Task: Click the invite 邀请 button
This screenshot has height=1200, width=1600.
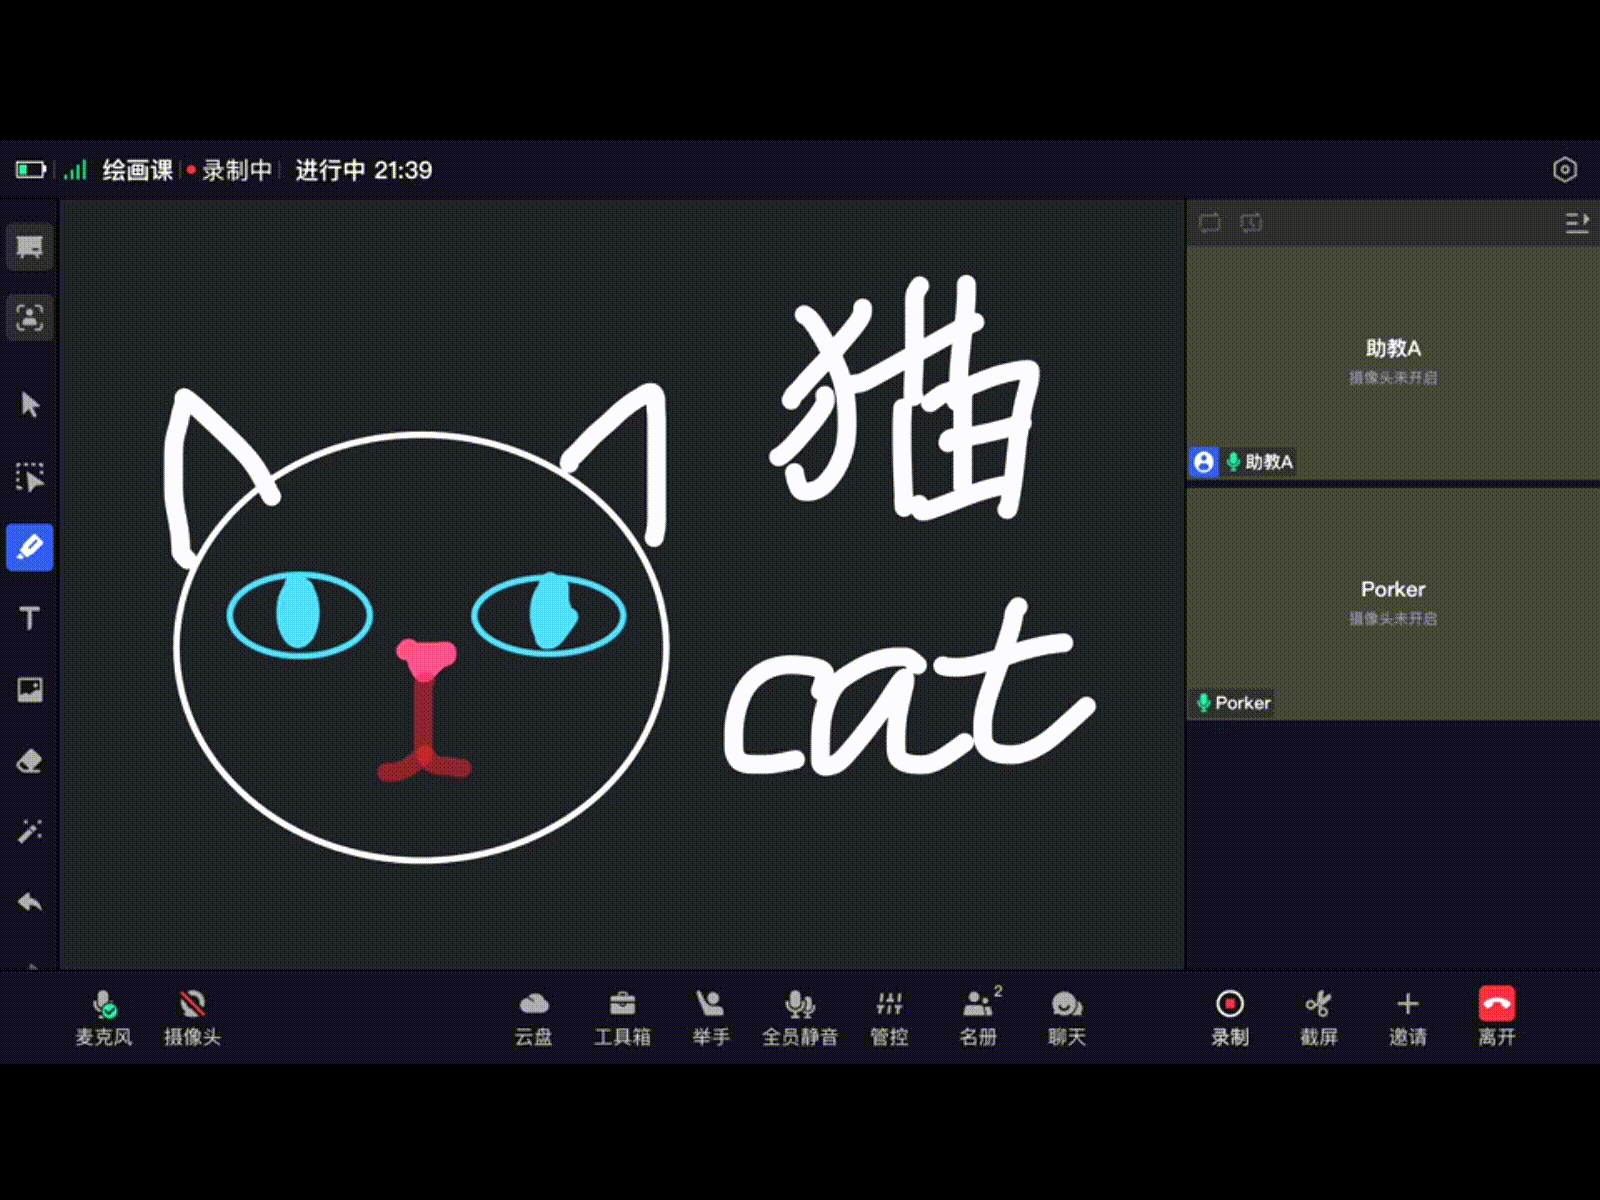Action: click(x=1408, y=1018)
